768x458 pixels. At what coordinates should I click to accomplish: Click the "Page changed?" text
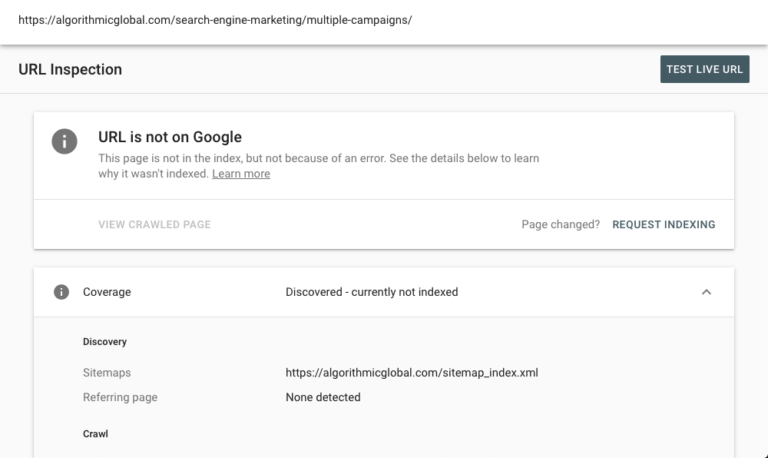[x=560, y=225]
